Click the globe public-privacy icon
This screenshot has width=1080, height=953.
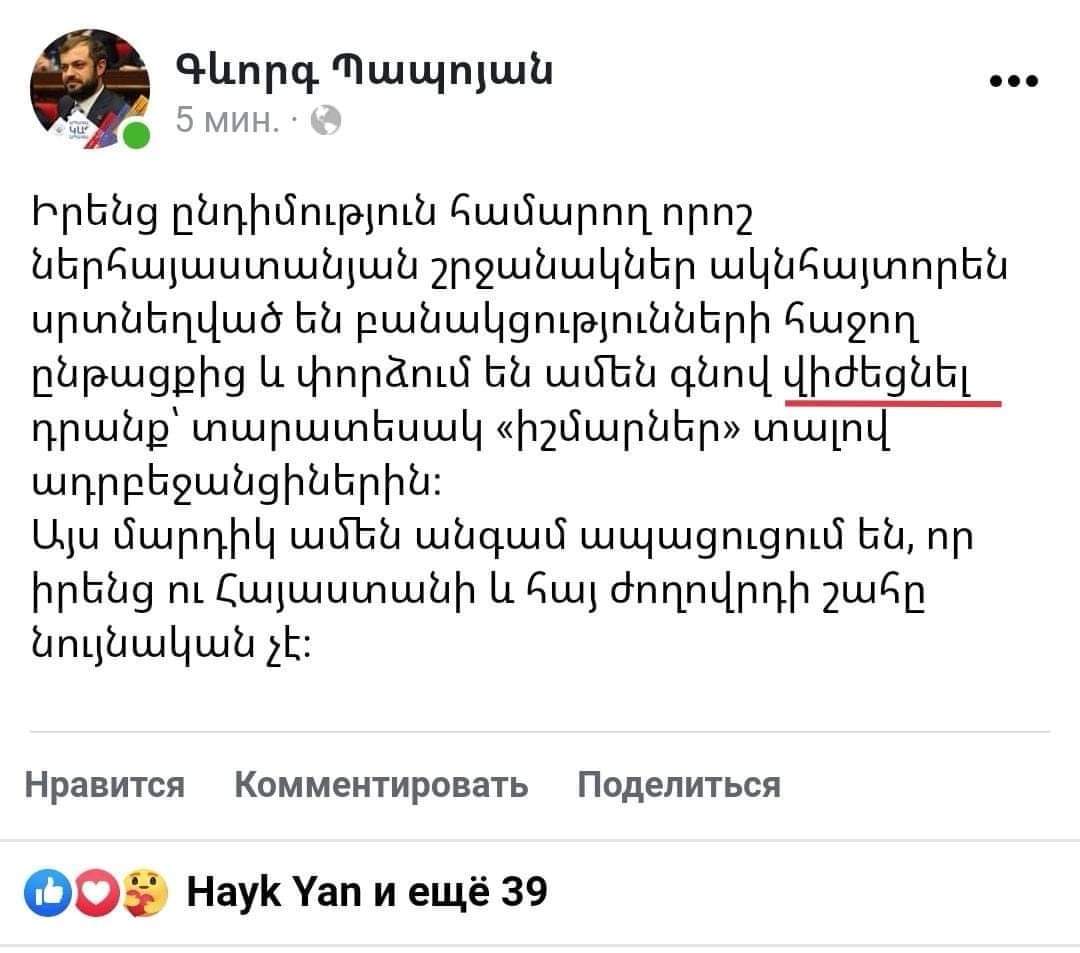(x=326, y=122)
